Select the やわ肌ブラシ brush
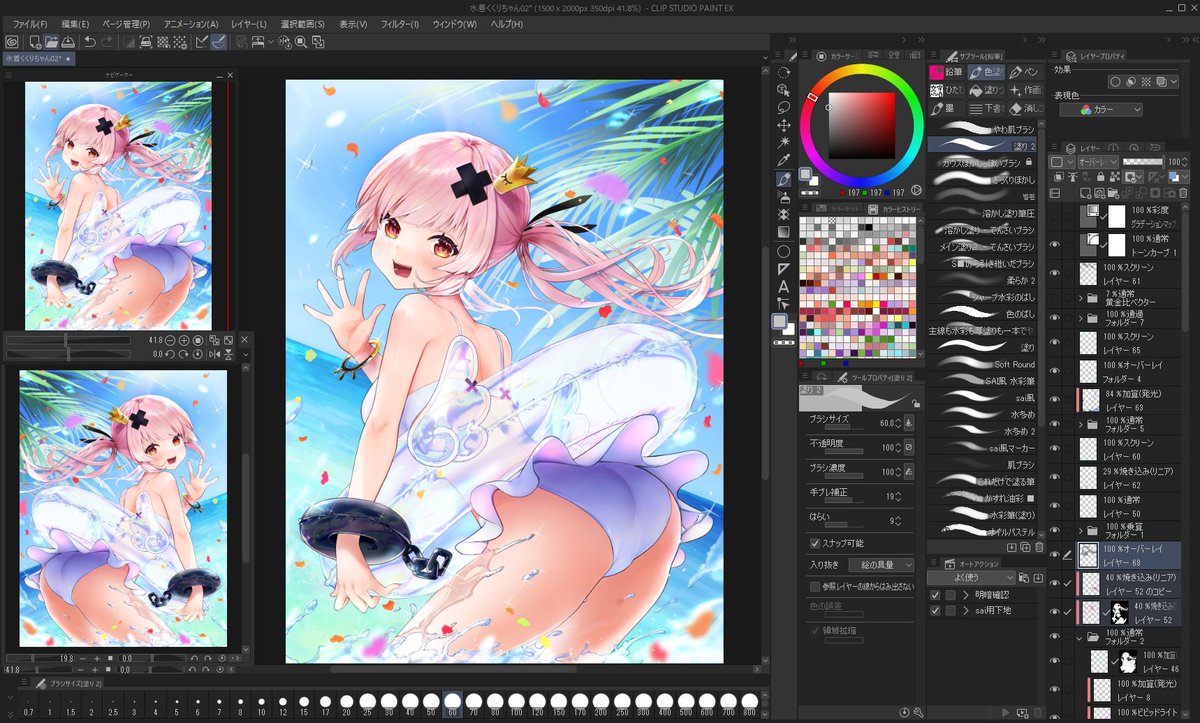This screenshot has width=1200, height=723. coord(982,128)
